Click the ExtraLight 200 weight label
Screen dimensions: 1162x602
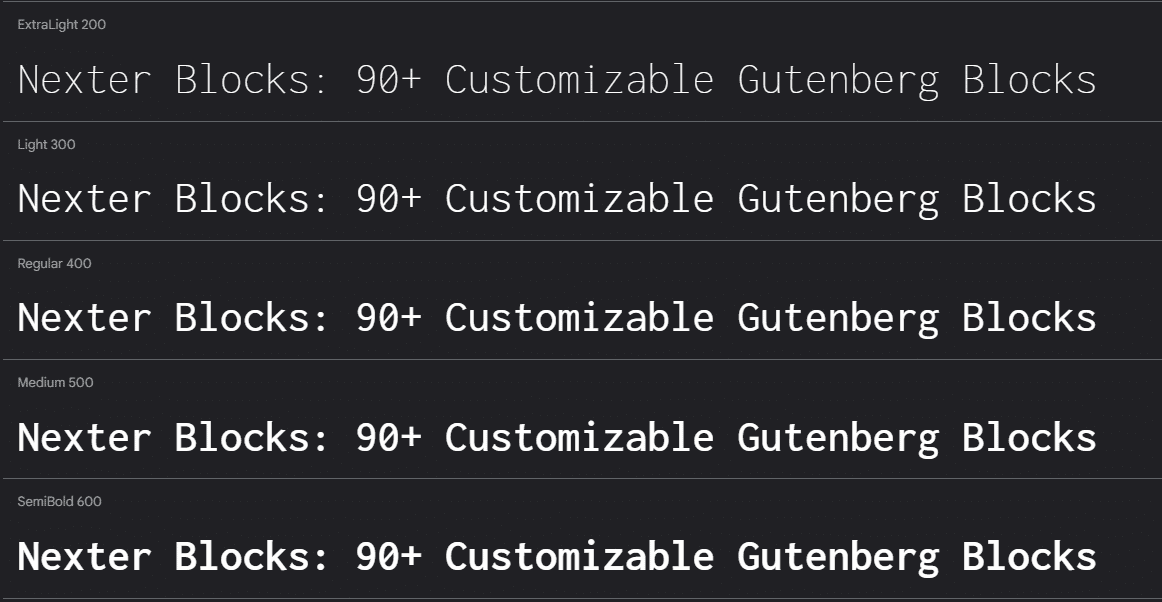(61, 25)
